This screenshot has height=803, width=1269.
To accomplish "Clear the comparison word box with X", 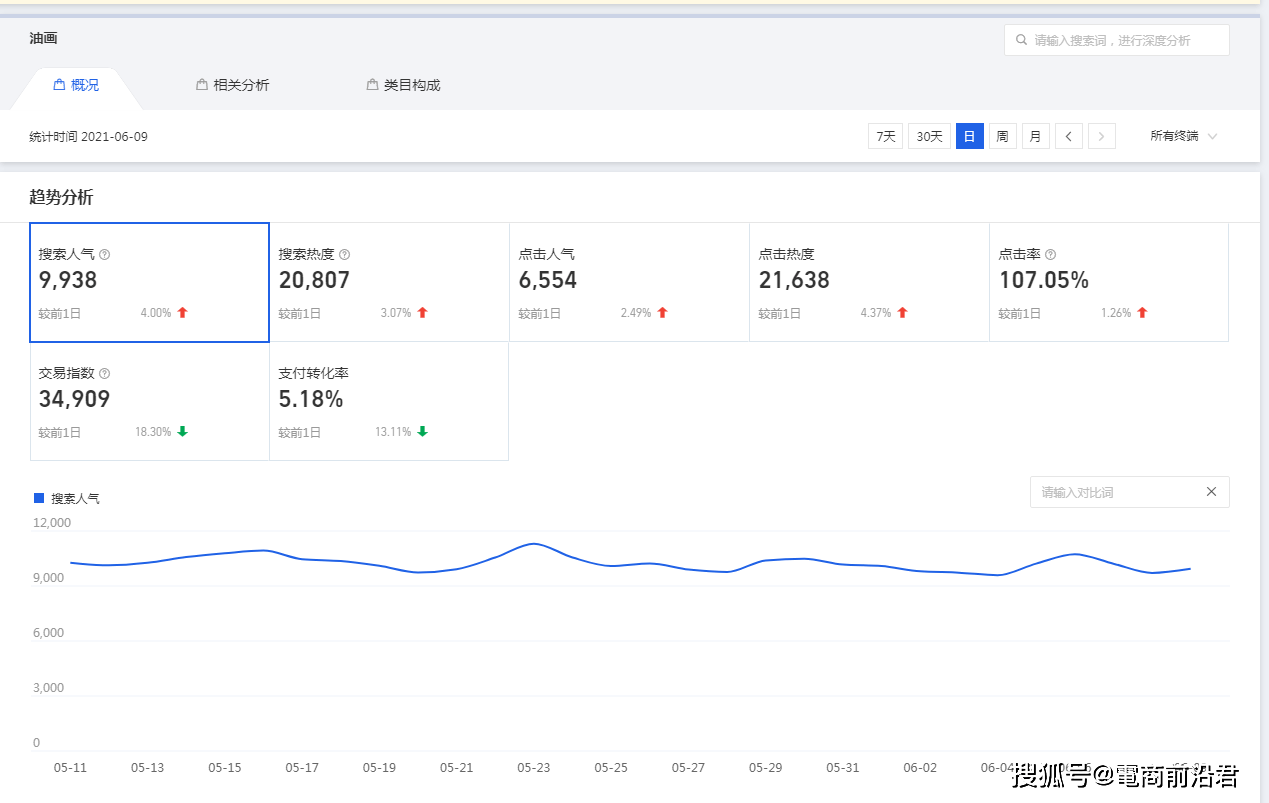I will tap(1211, 492).
